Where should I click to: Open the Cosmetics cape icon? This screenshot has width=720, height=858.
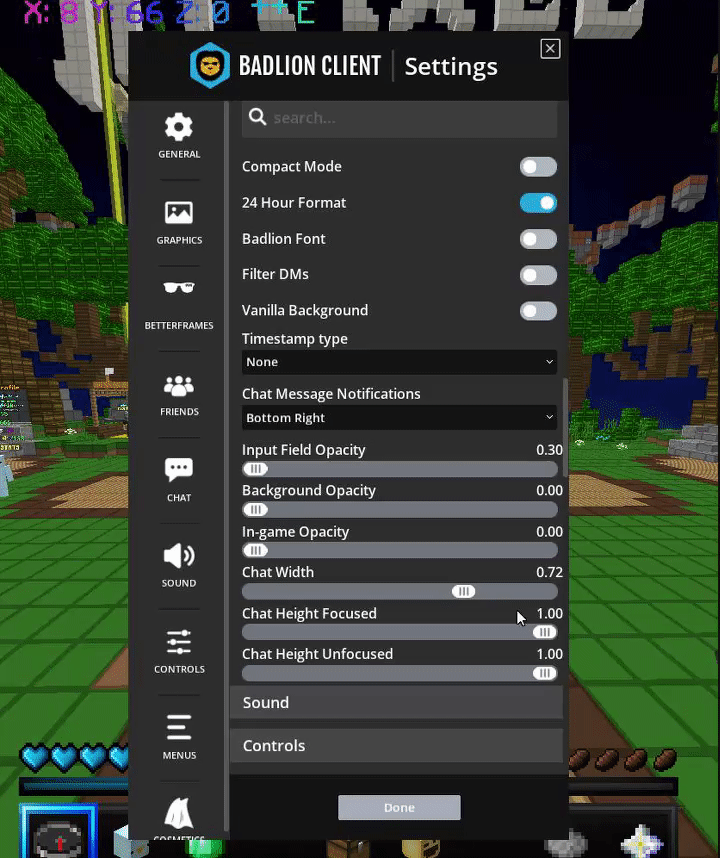[179, 813]
